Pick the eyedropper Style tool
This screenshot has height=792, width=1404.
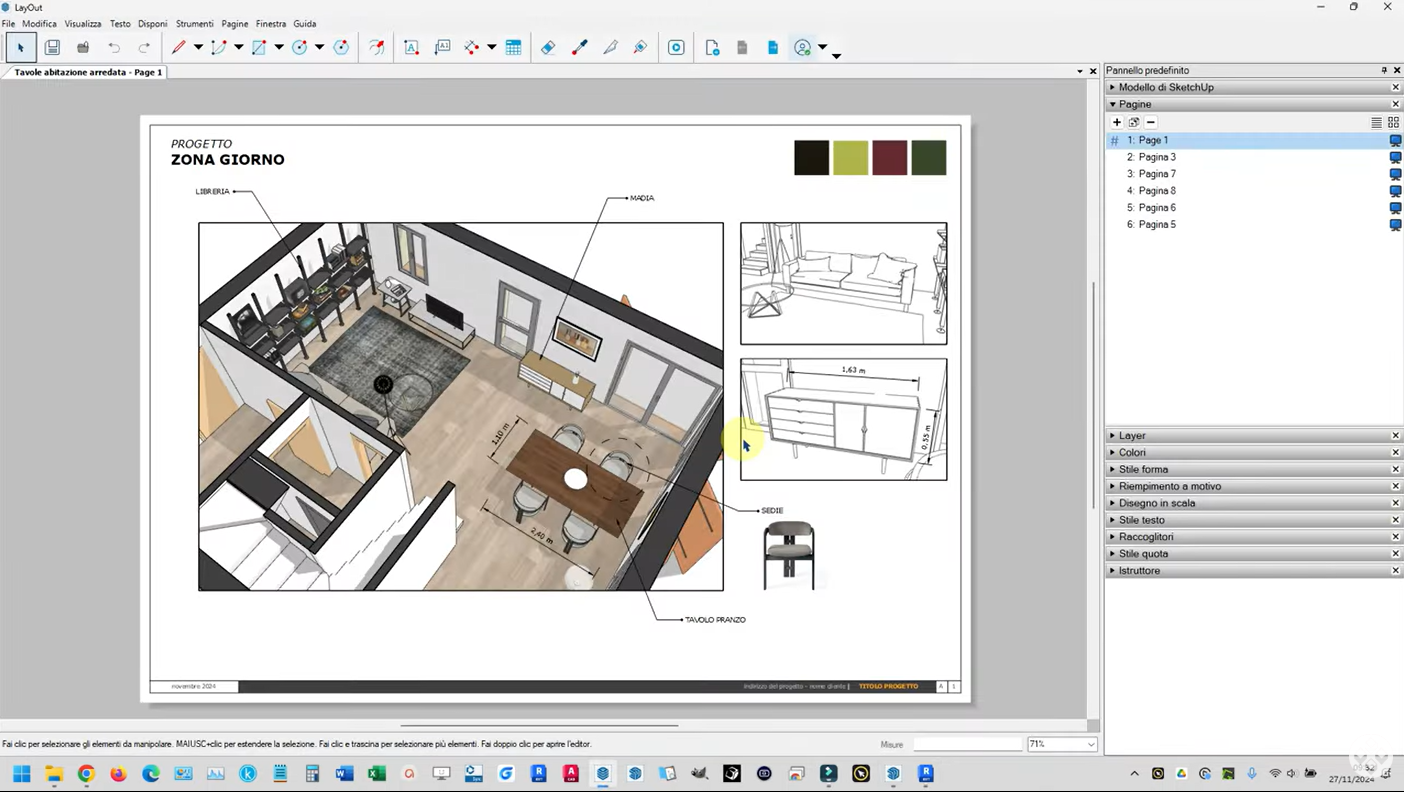579,47
